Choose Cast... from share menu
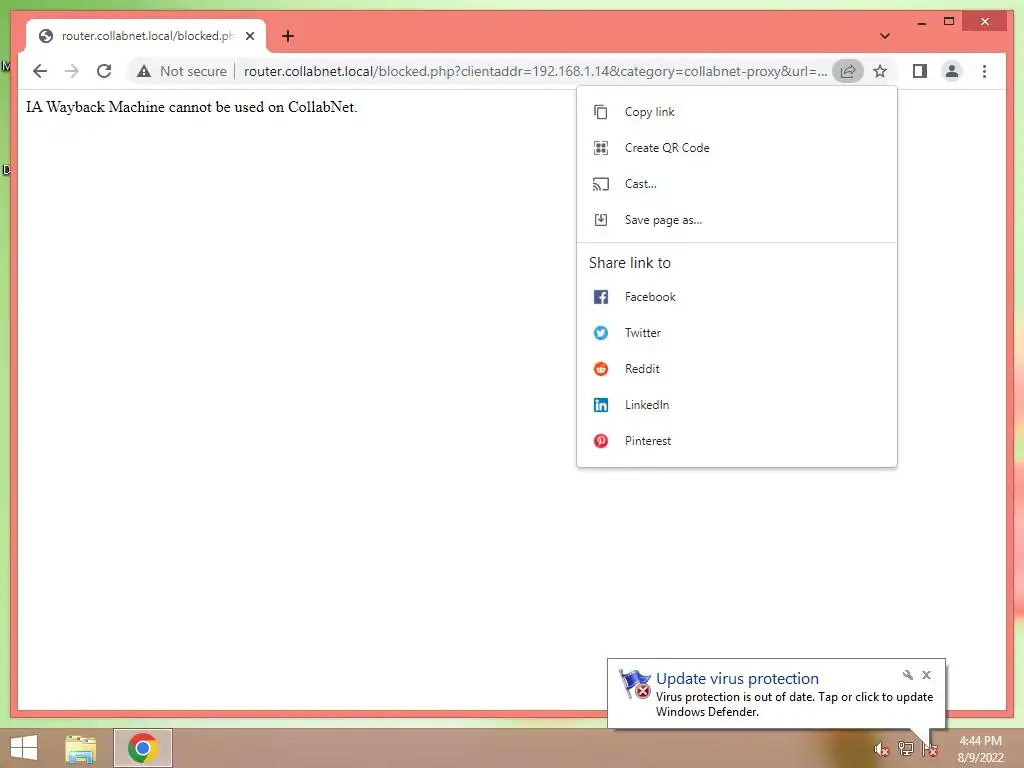The image size is (1024, 768). (x=737, y=184)
